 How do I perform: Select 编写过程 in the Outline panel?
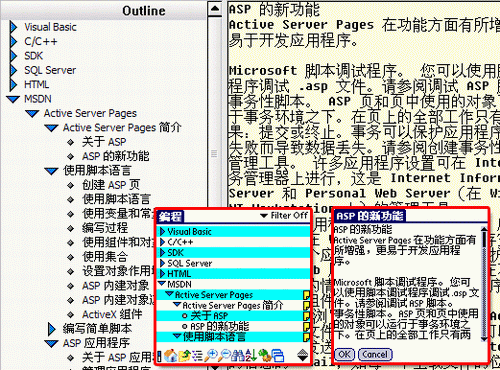[105, 228]
